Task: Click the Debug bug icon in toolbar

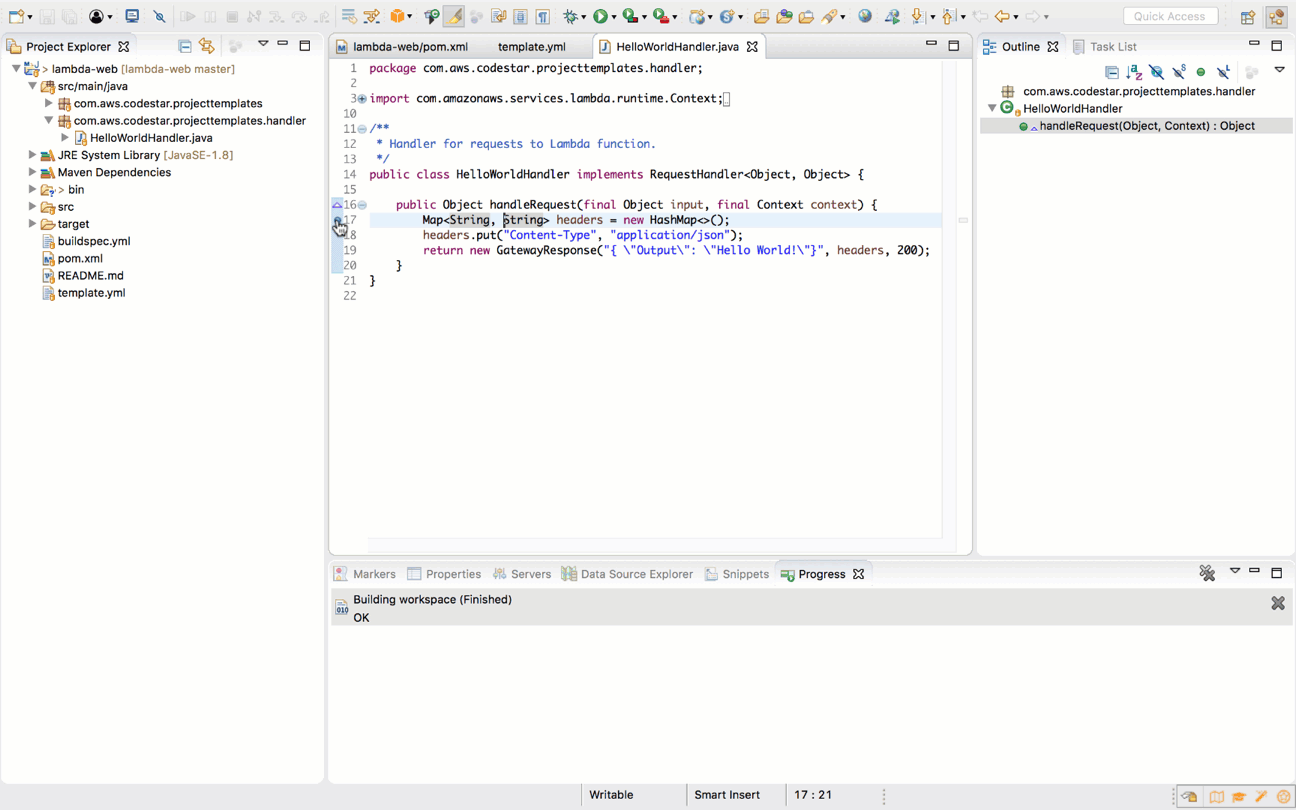Action: [571, 16]
